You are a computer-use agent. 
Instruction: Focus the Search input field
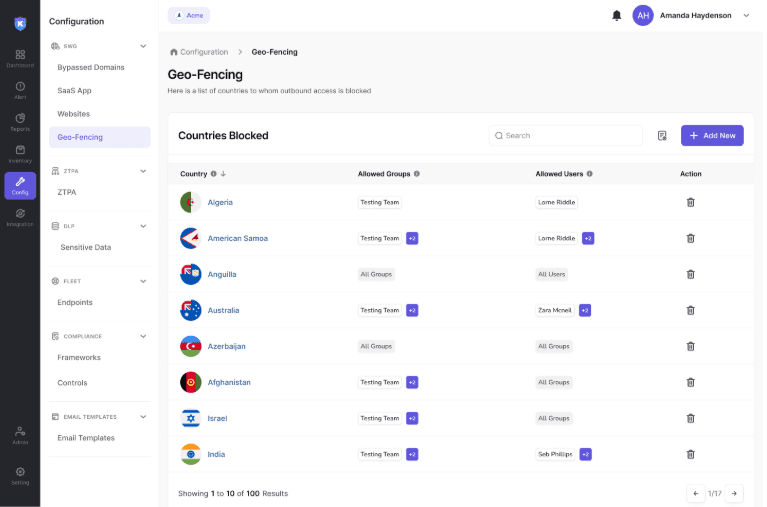(565, 136)
